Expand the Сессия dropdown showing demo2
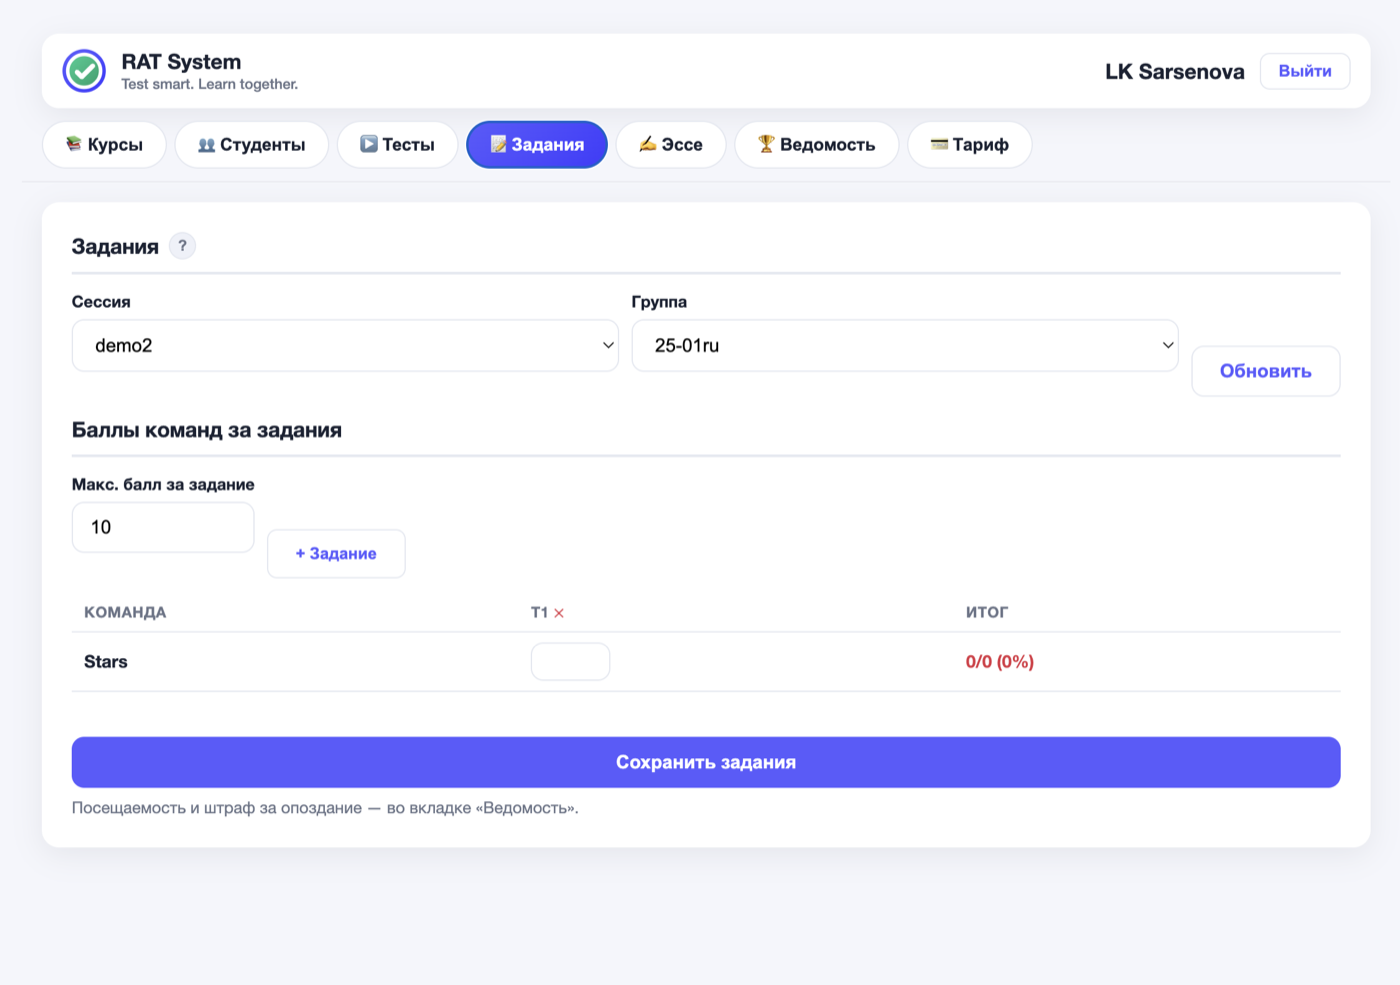 (x=345, y=346)
